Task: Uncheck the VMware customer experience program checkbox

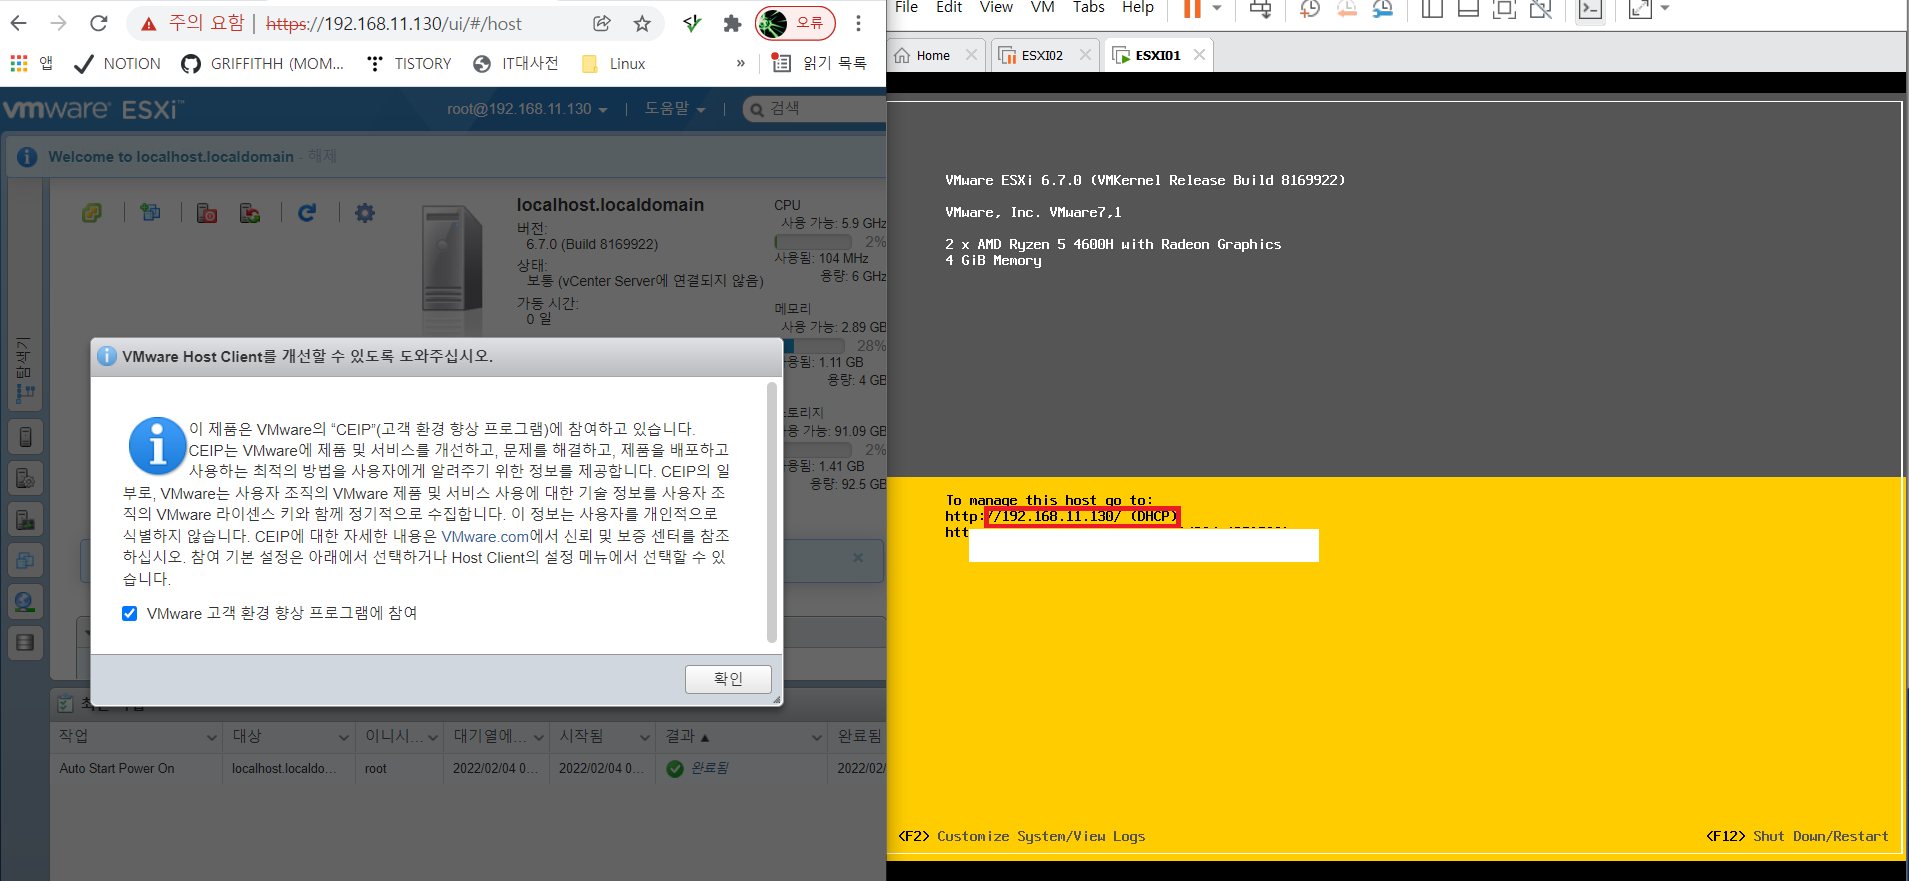Action: pyautogui.click(x=130, y=613)
